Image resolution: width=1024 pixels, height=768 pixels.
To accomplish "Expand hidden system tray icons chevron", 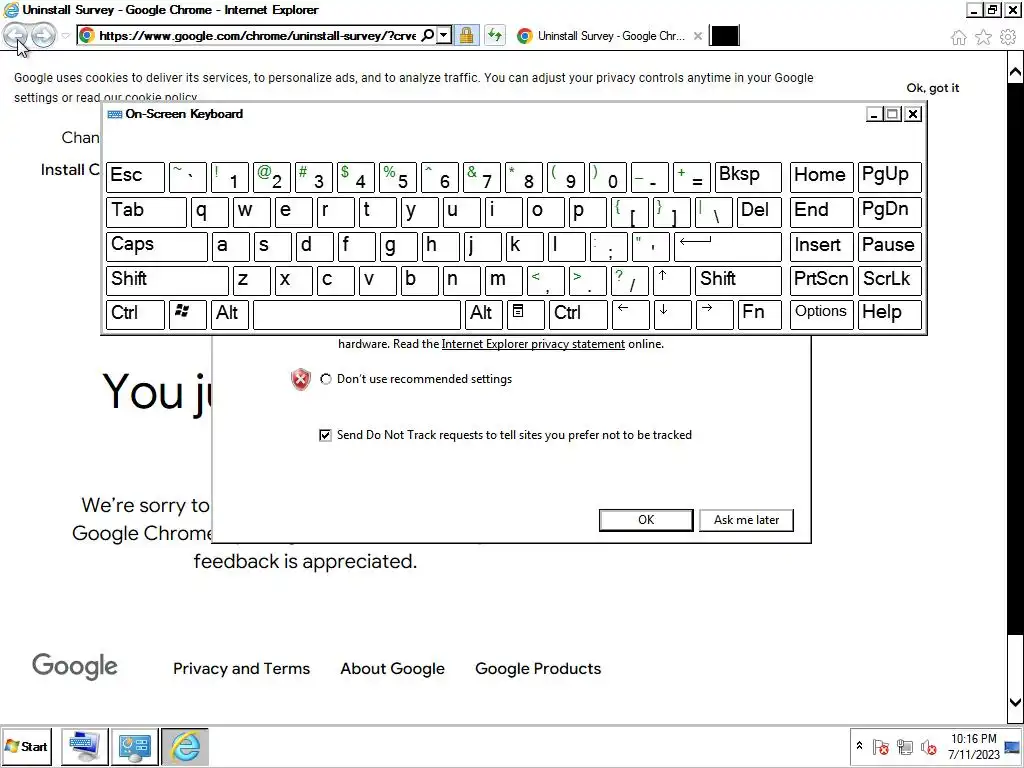I will 859,746.
